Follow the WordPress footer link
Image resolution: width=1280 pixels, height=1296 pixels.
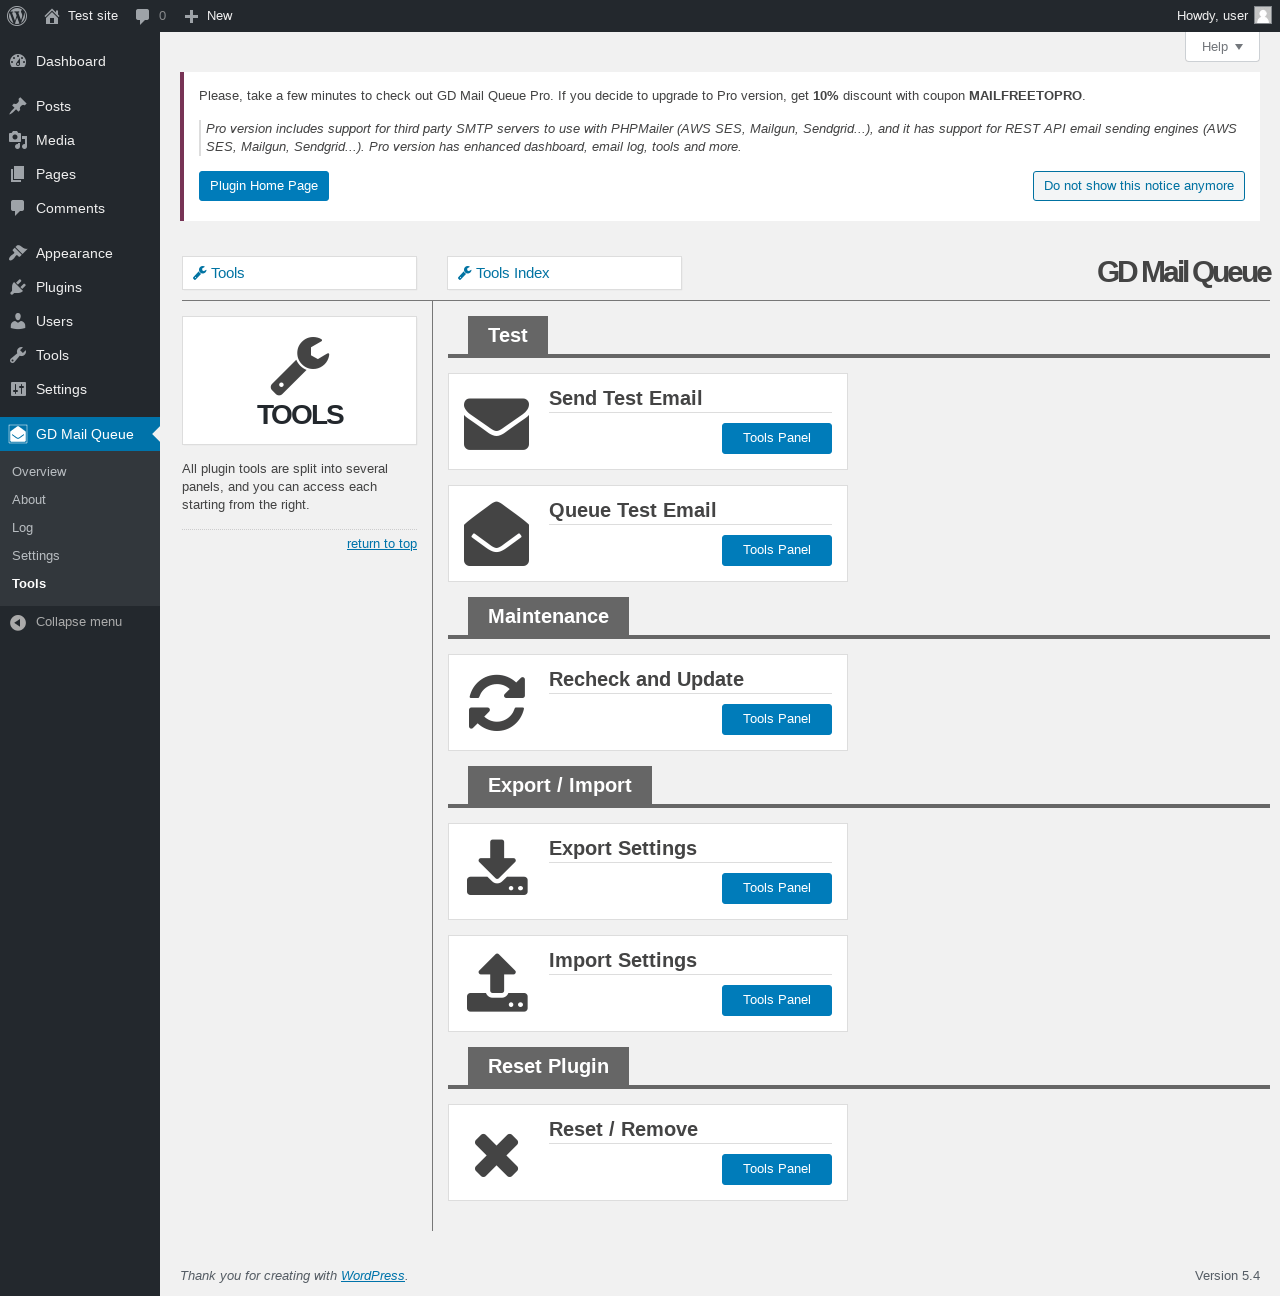click(x=373, y=1276)
